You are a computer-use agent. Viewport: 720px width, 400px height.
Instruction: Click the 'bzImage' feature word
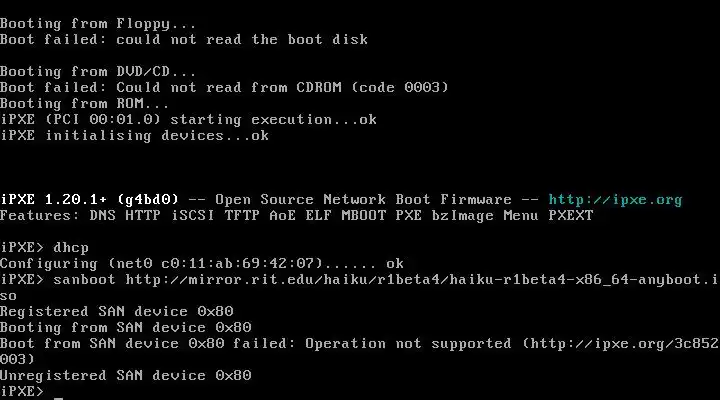coord(462,216)
